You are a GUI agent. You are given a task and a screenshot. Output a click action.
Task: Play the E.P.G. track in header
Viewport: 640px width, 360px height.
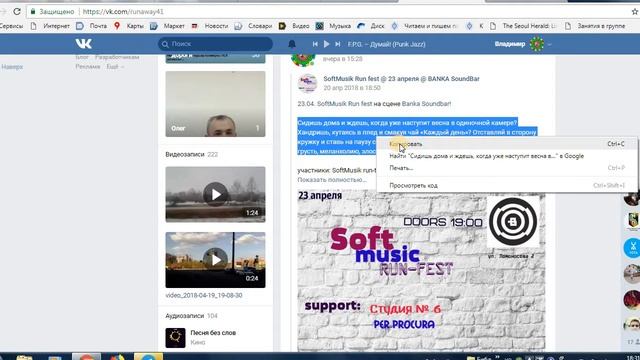click(x=327, y=44)
